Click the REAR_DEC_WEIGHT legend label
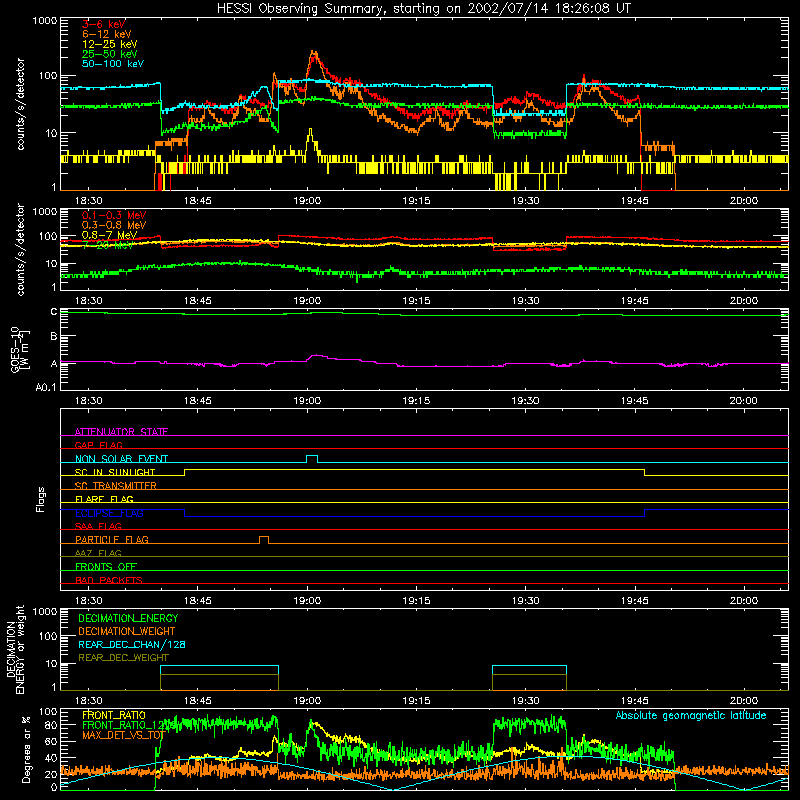800x800 pixels. click(123, 658)
